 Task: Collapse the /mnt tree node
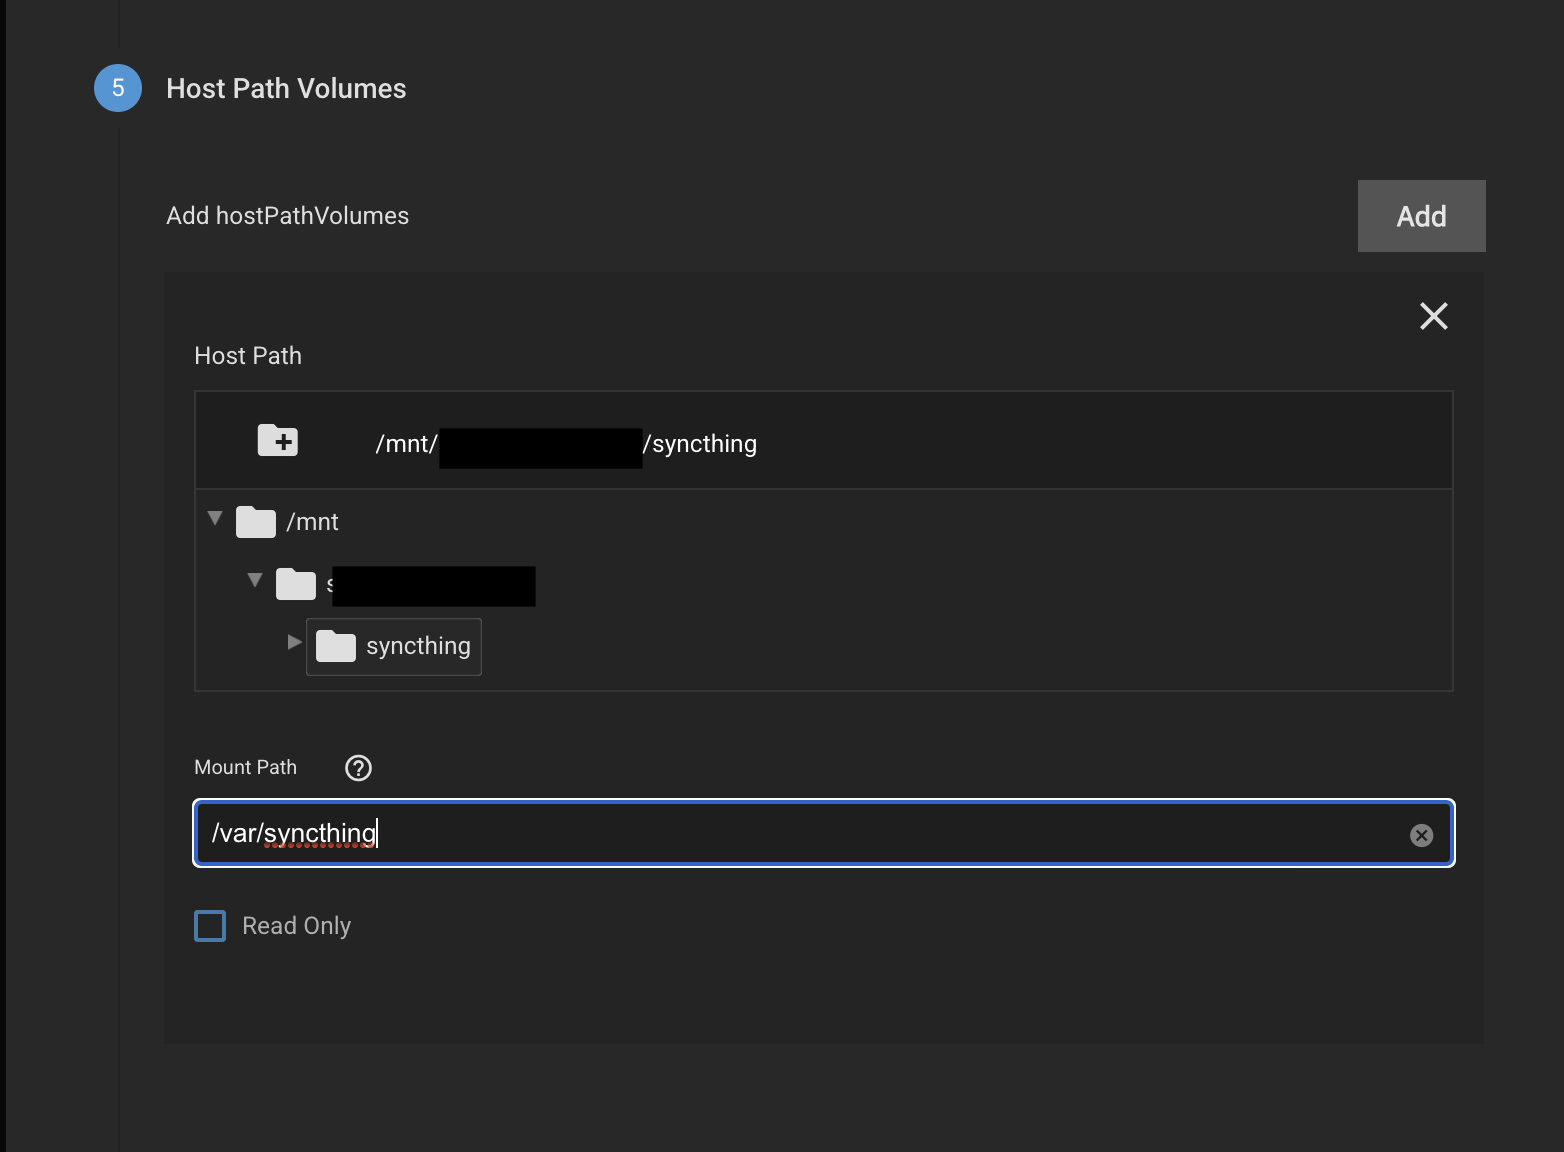pos(215,519)
